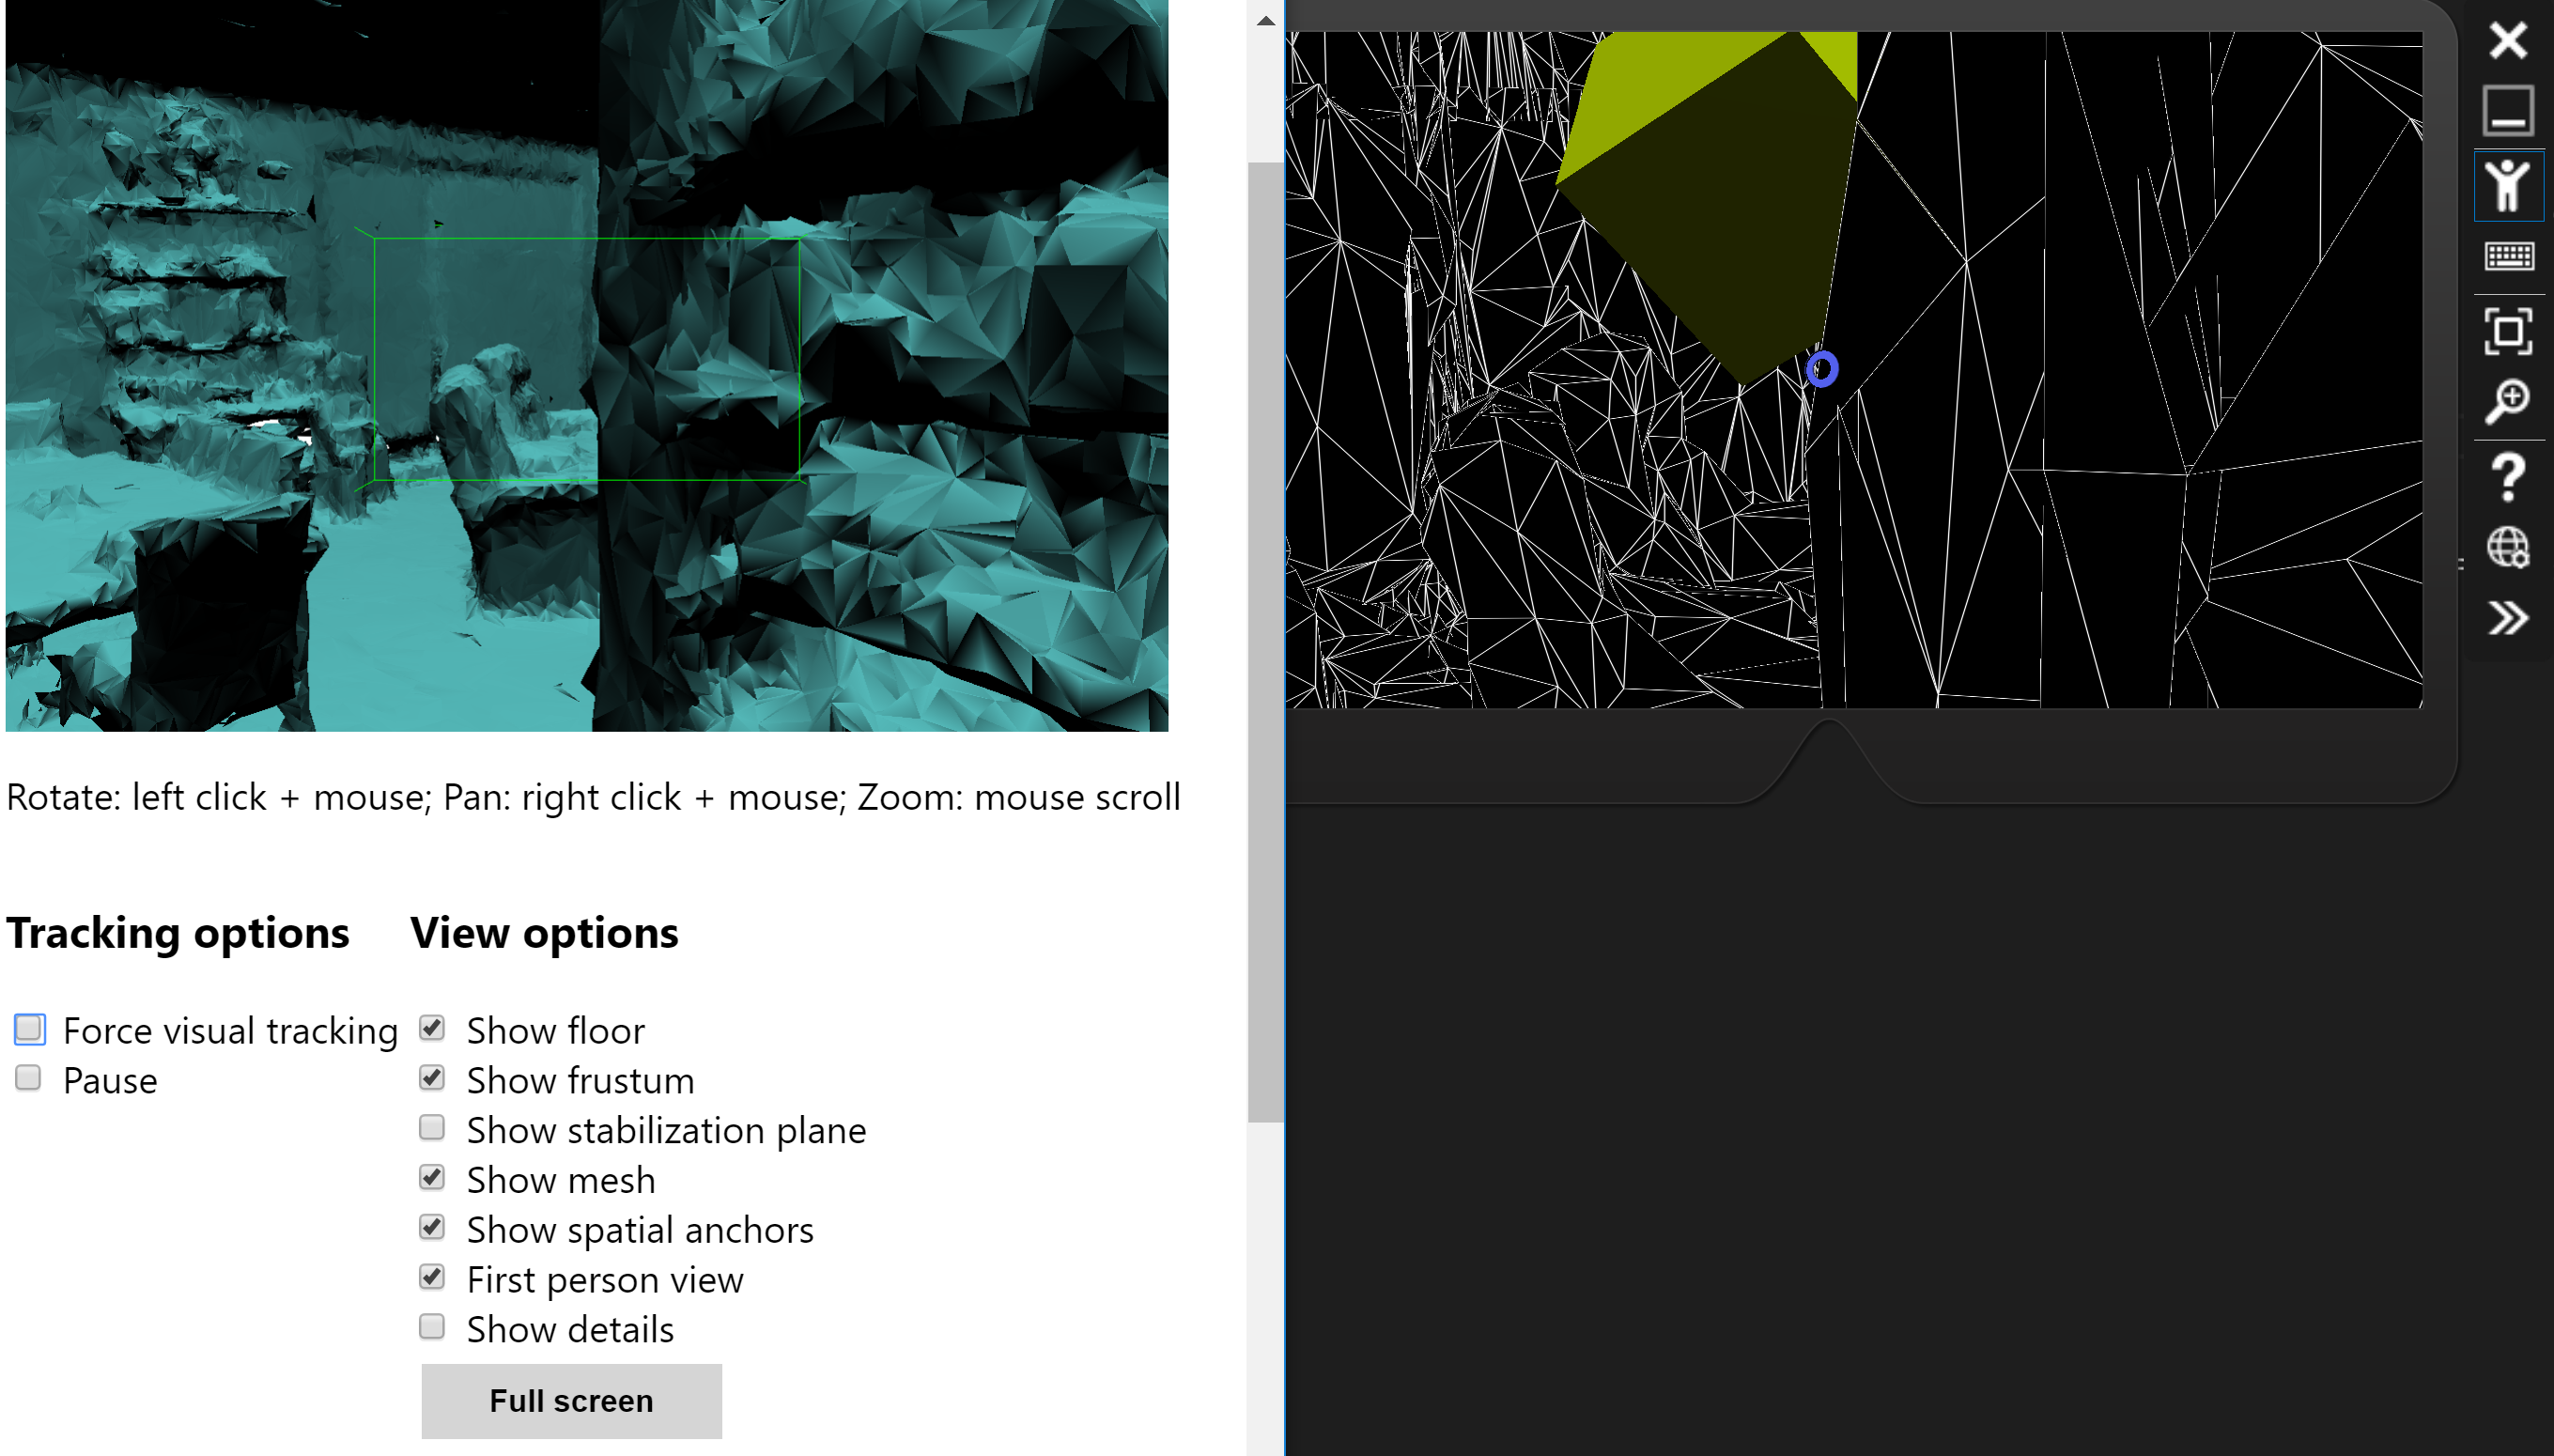Open the zoom magnifier tool
Screen dimensions: 2554x1456
coord(2508,402)
